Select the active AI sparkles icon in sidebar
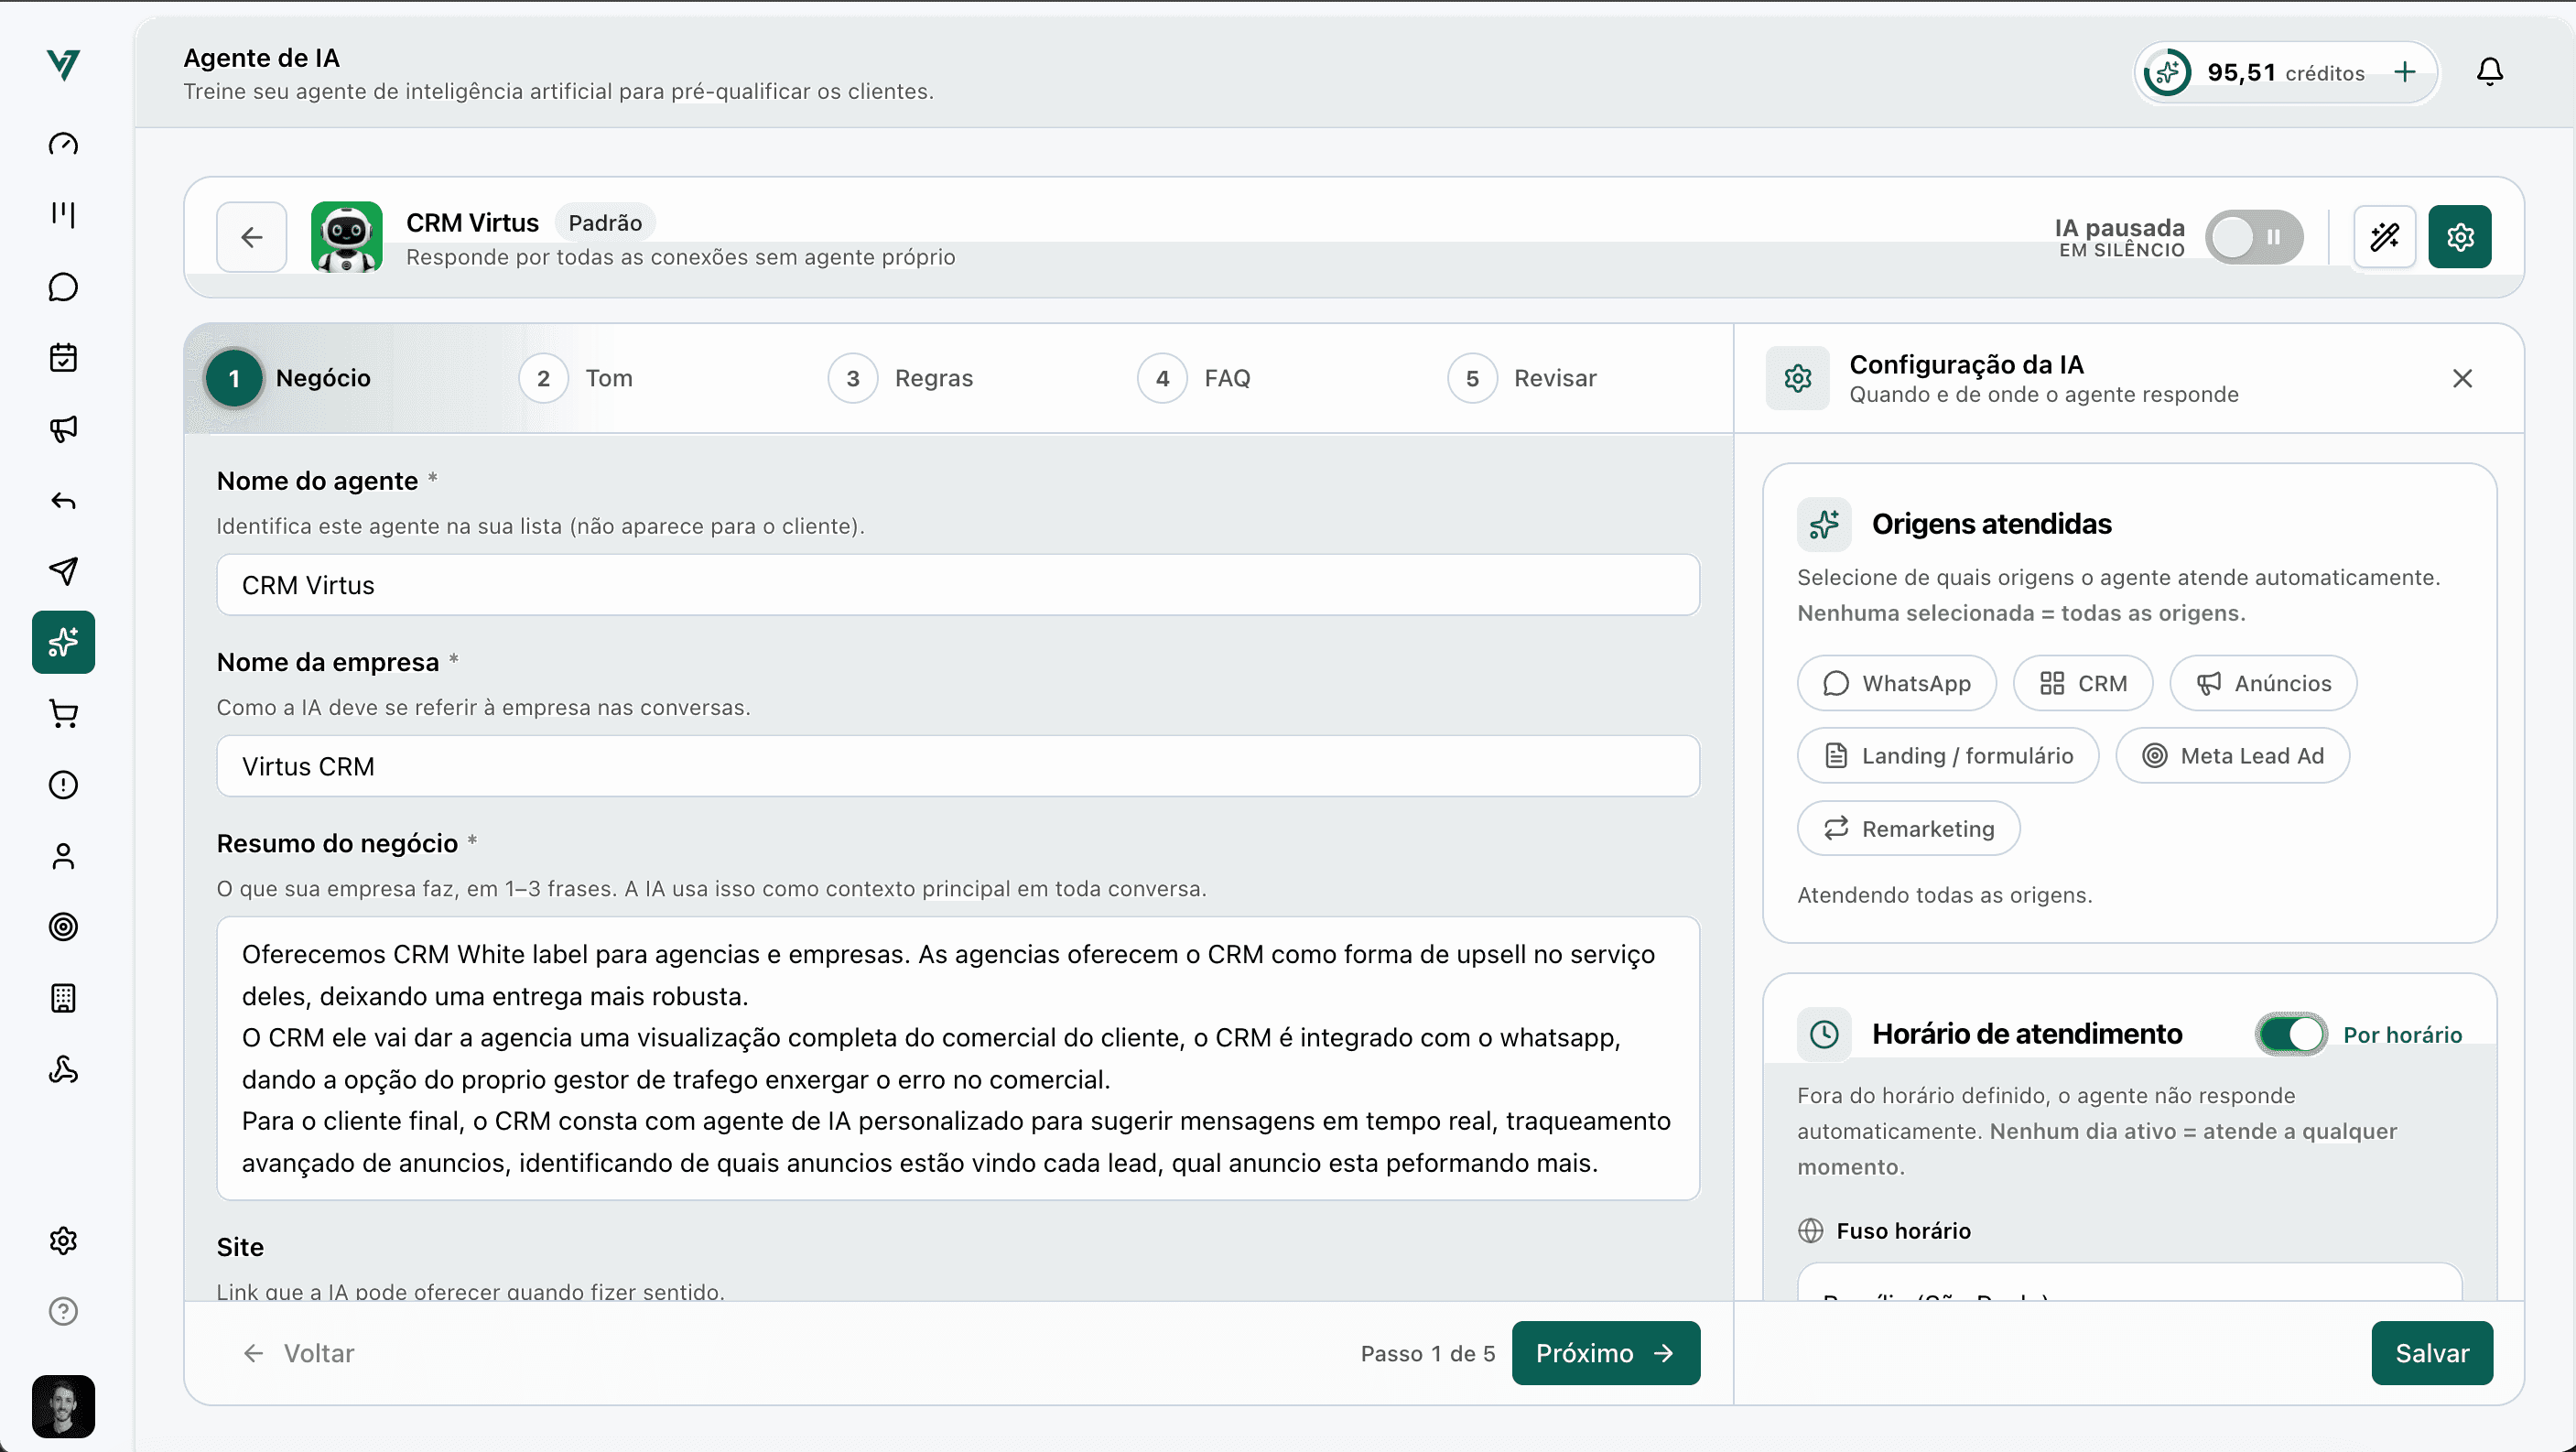The height and width of the screenshot is (1452, 2576). click(63, 642)
